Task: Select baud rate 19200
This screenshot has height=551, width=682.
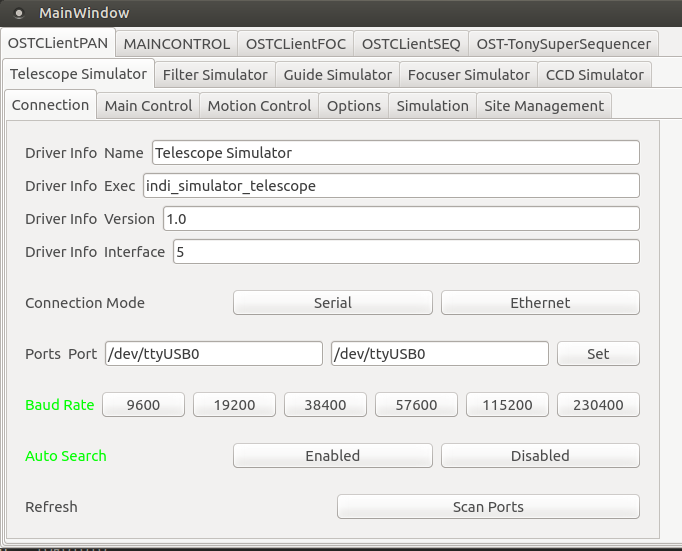Action: pyautogui.click(x=234, y=405)
